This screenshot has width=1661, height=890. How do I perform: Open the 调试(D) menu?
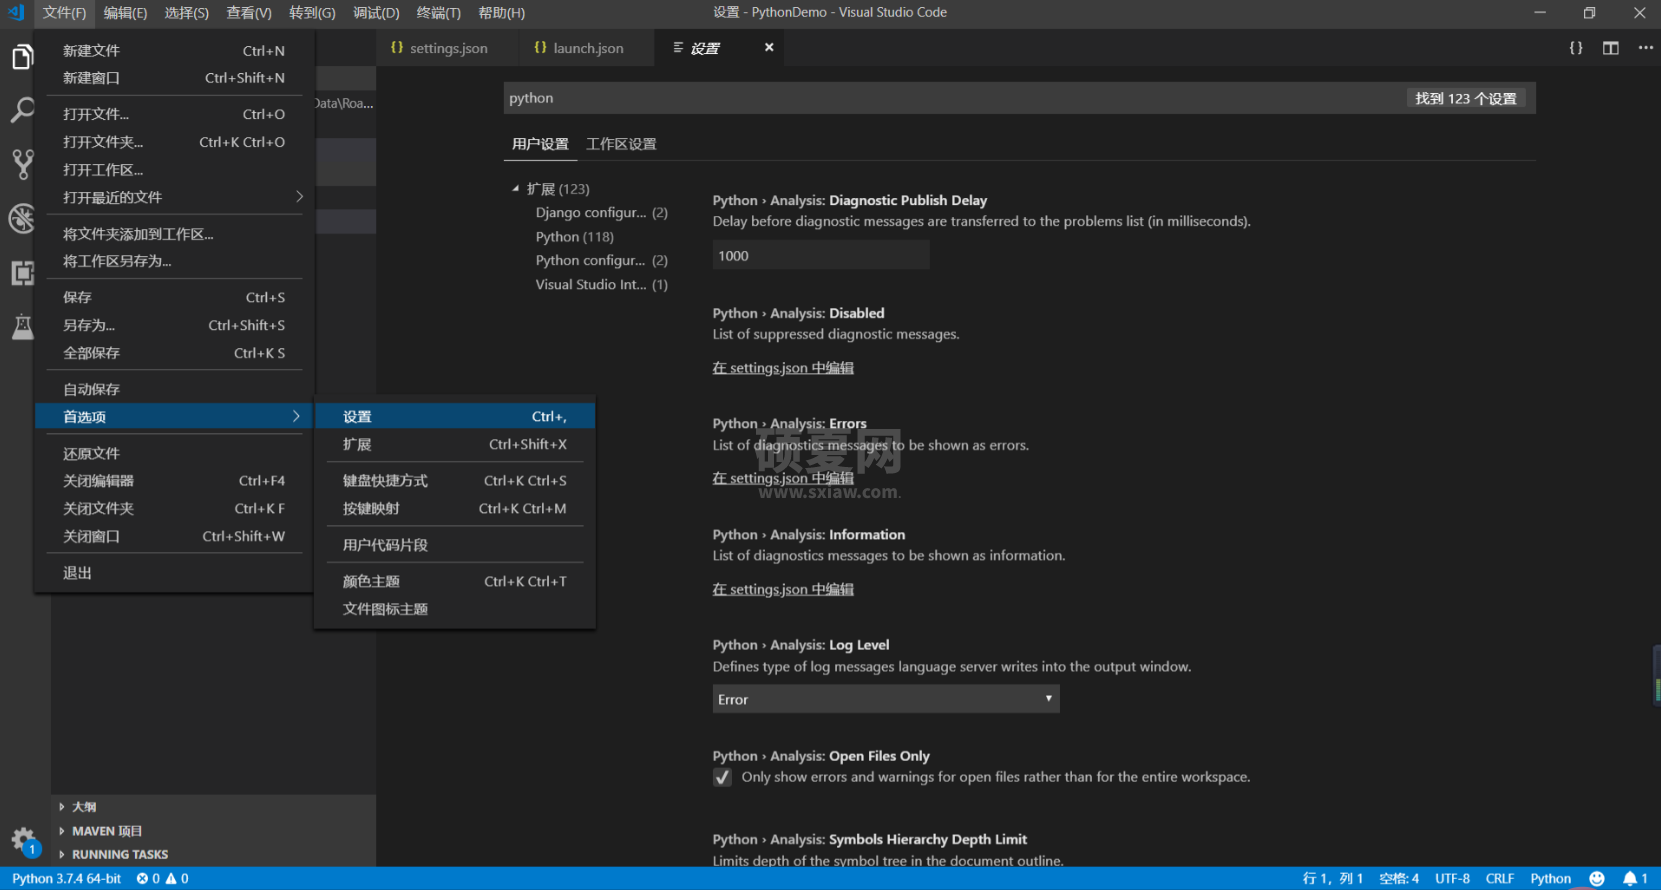[376, 13]
